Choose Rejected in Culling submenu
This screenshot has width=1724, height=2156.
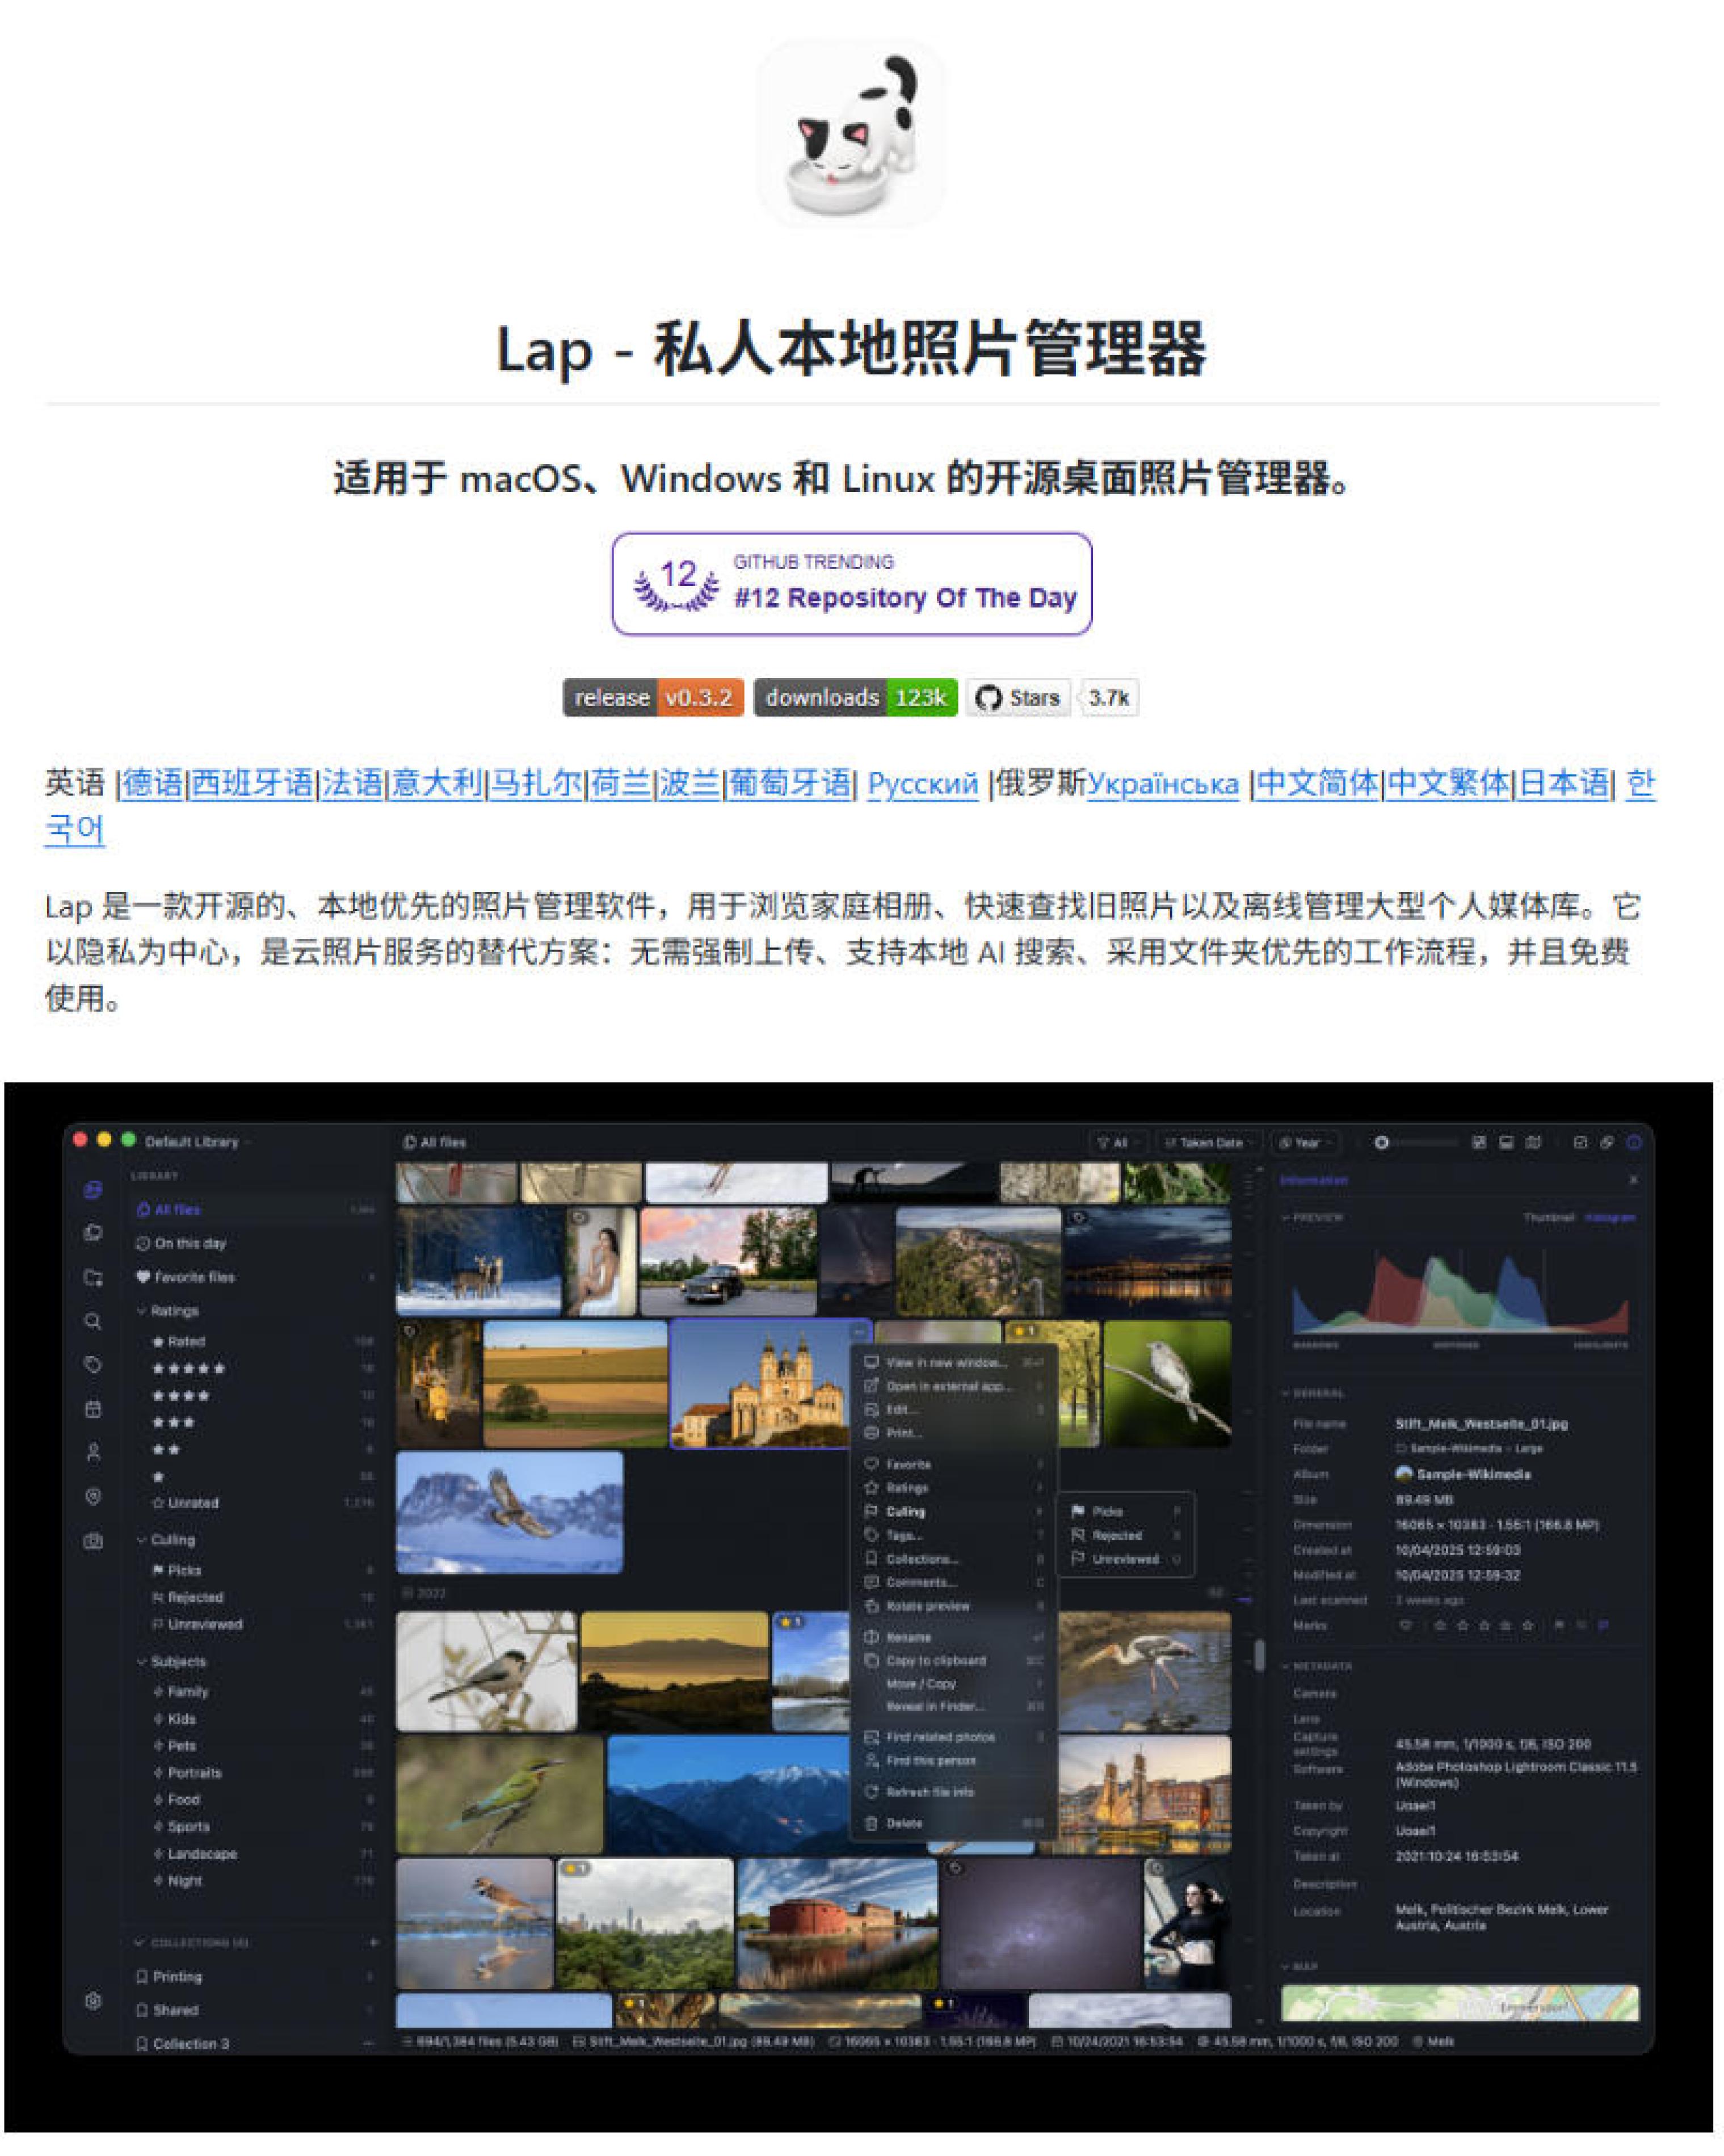tap(1126, 1535)
